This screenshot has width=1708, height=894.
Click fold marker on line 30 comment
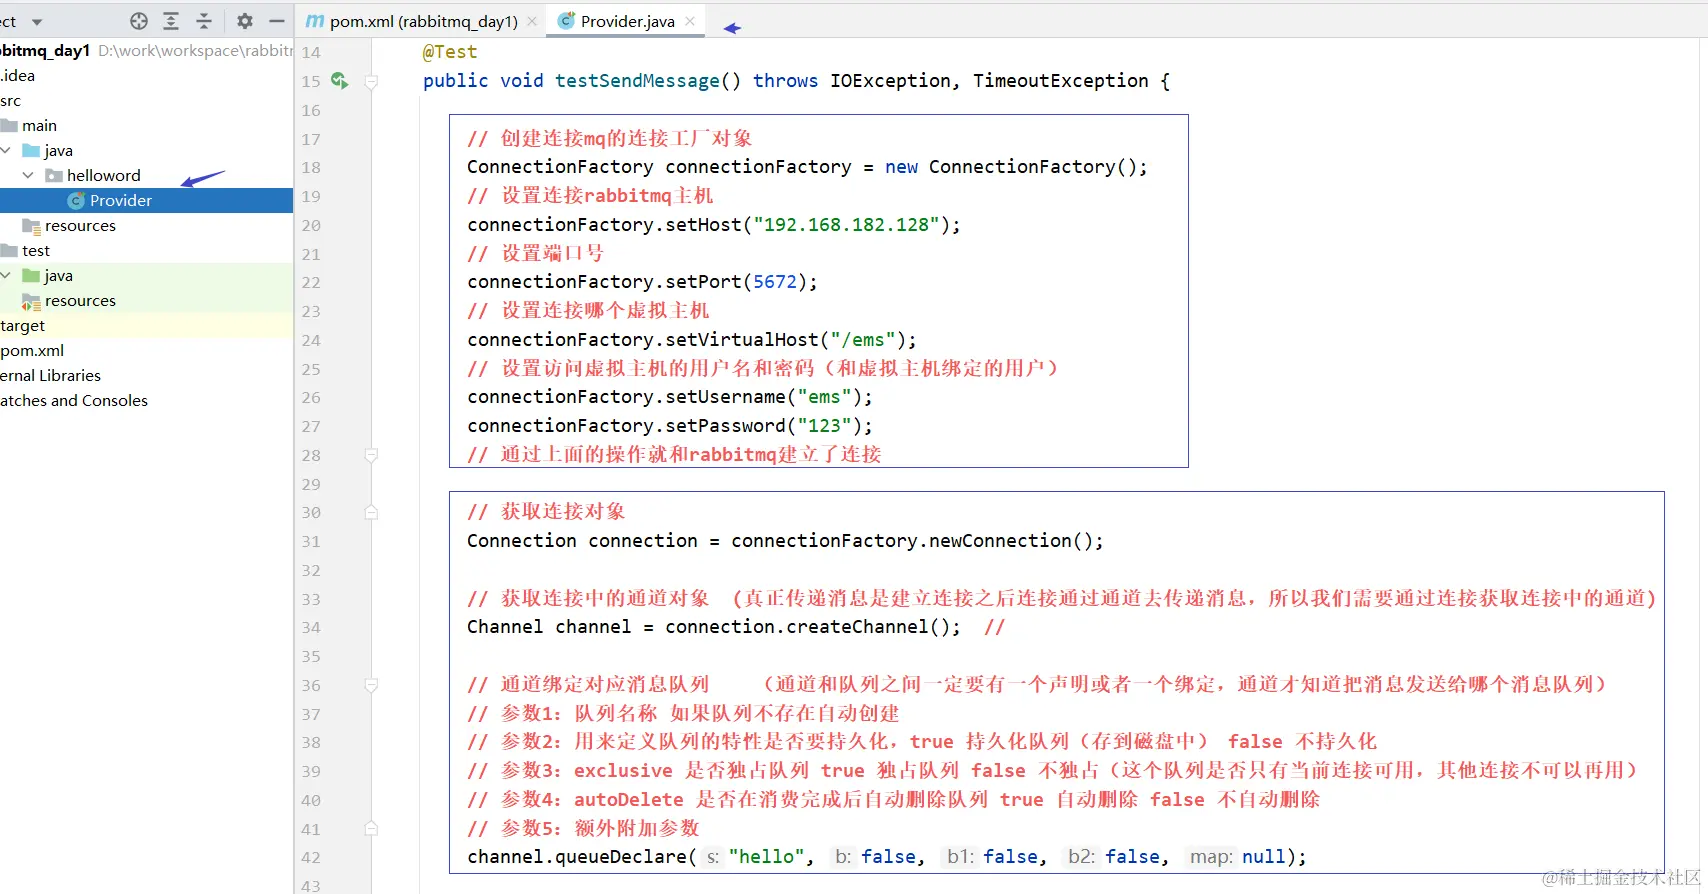point(371,512)
